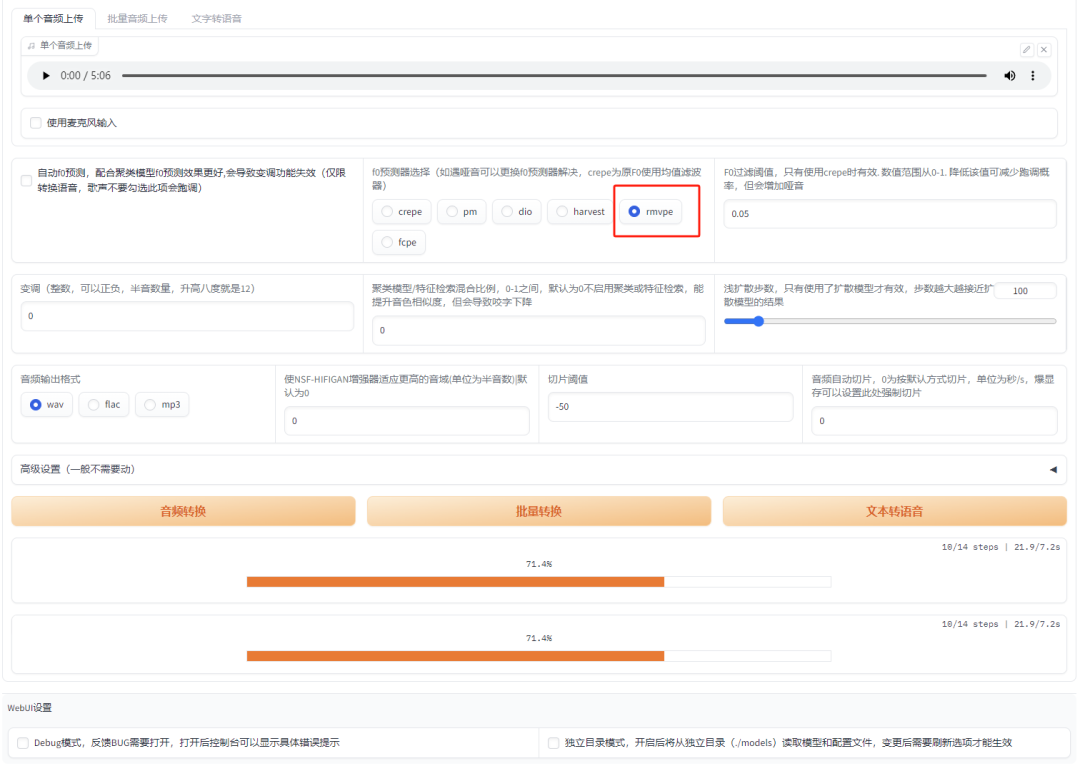Expand the 高级设置 section
The image size is (1080, 771).
pos(539,469)
